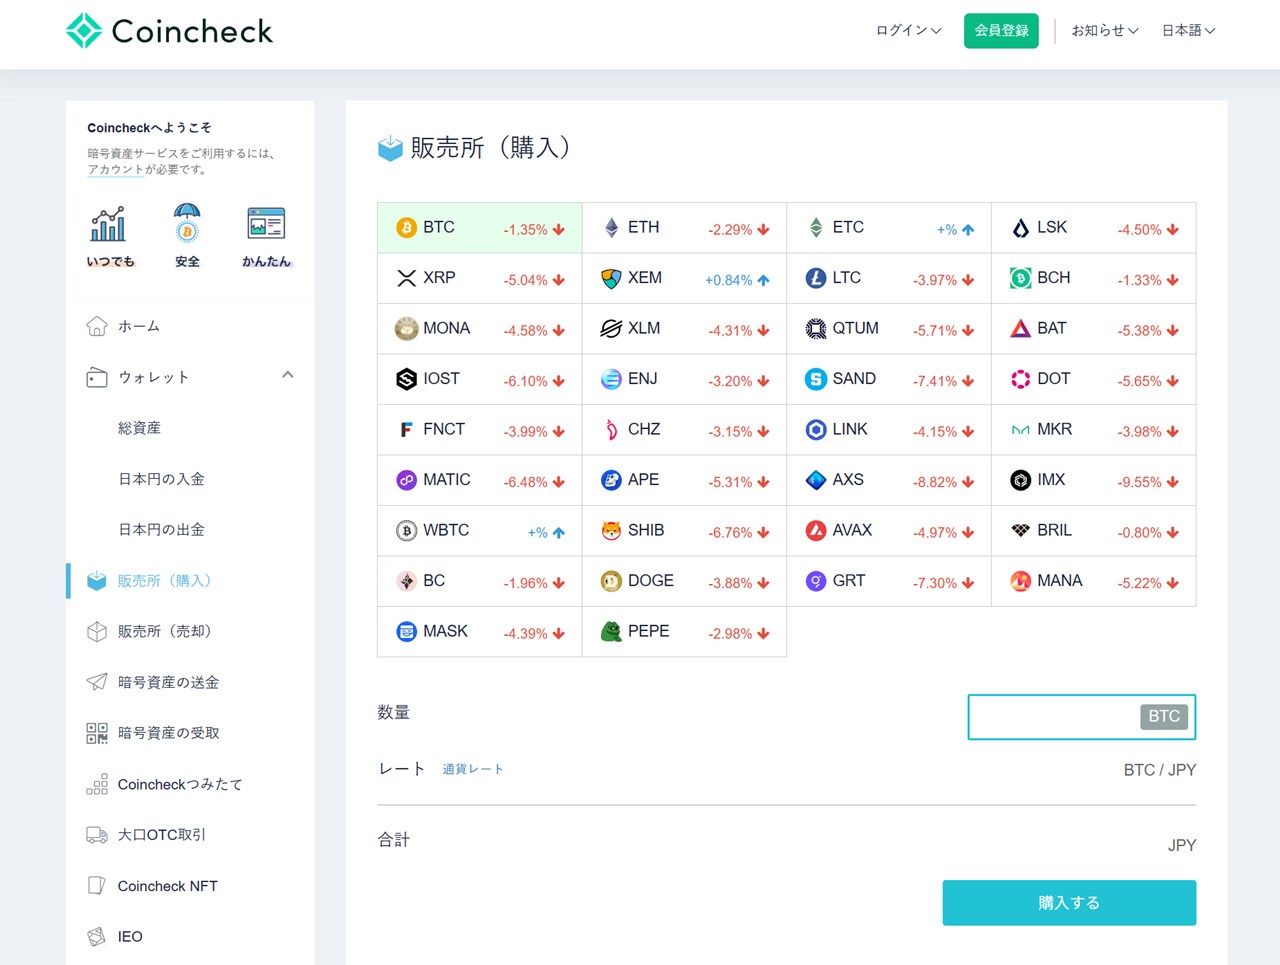Select the XRP coin icon
This screenshot has height=965, width=1280.
[406, 278]
